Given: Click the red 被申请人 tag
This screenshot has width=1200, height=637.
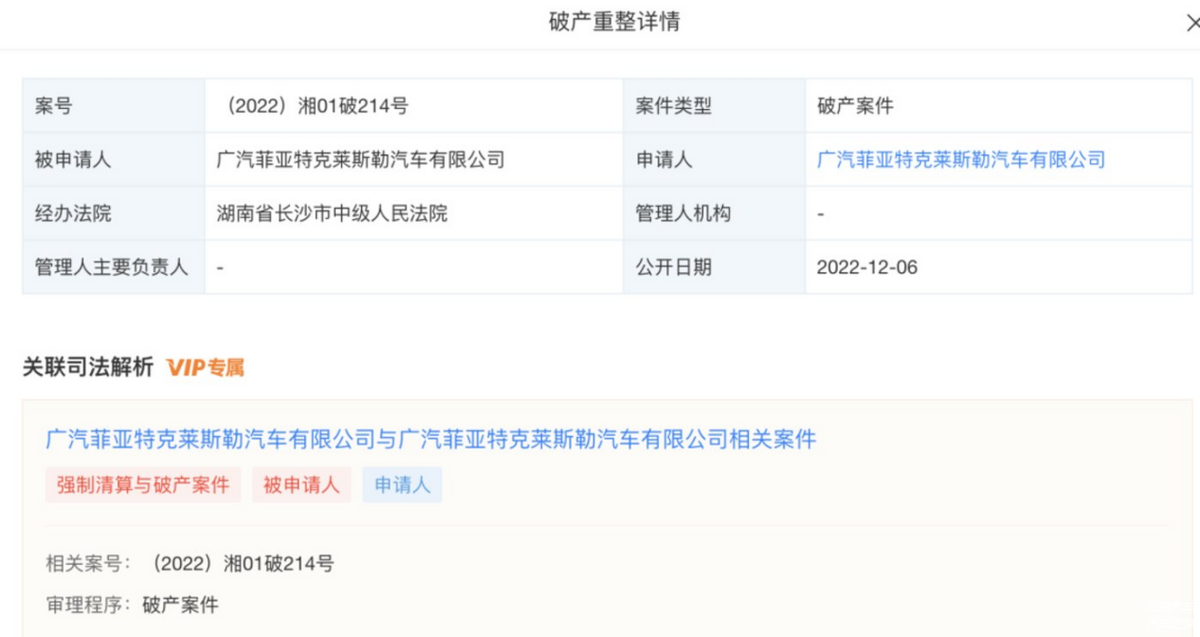Looking at the screenshot, I should pyautogui.click(x=301, y=486).
